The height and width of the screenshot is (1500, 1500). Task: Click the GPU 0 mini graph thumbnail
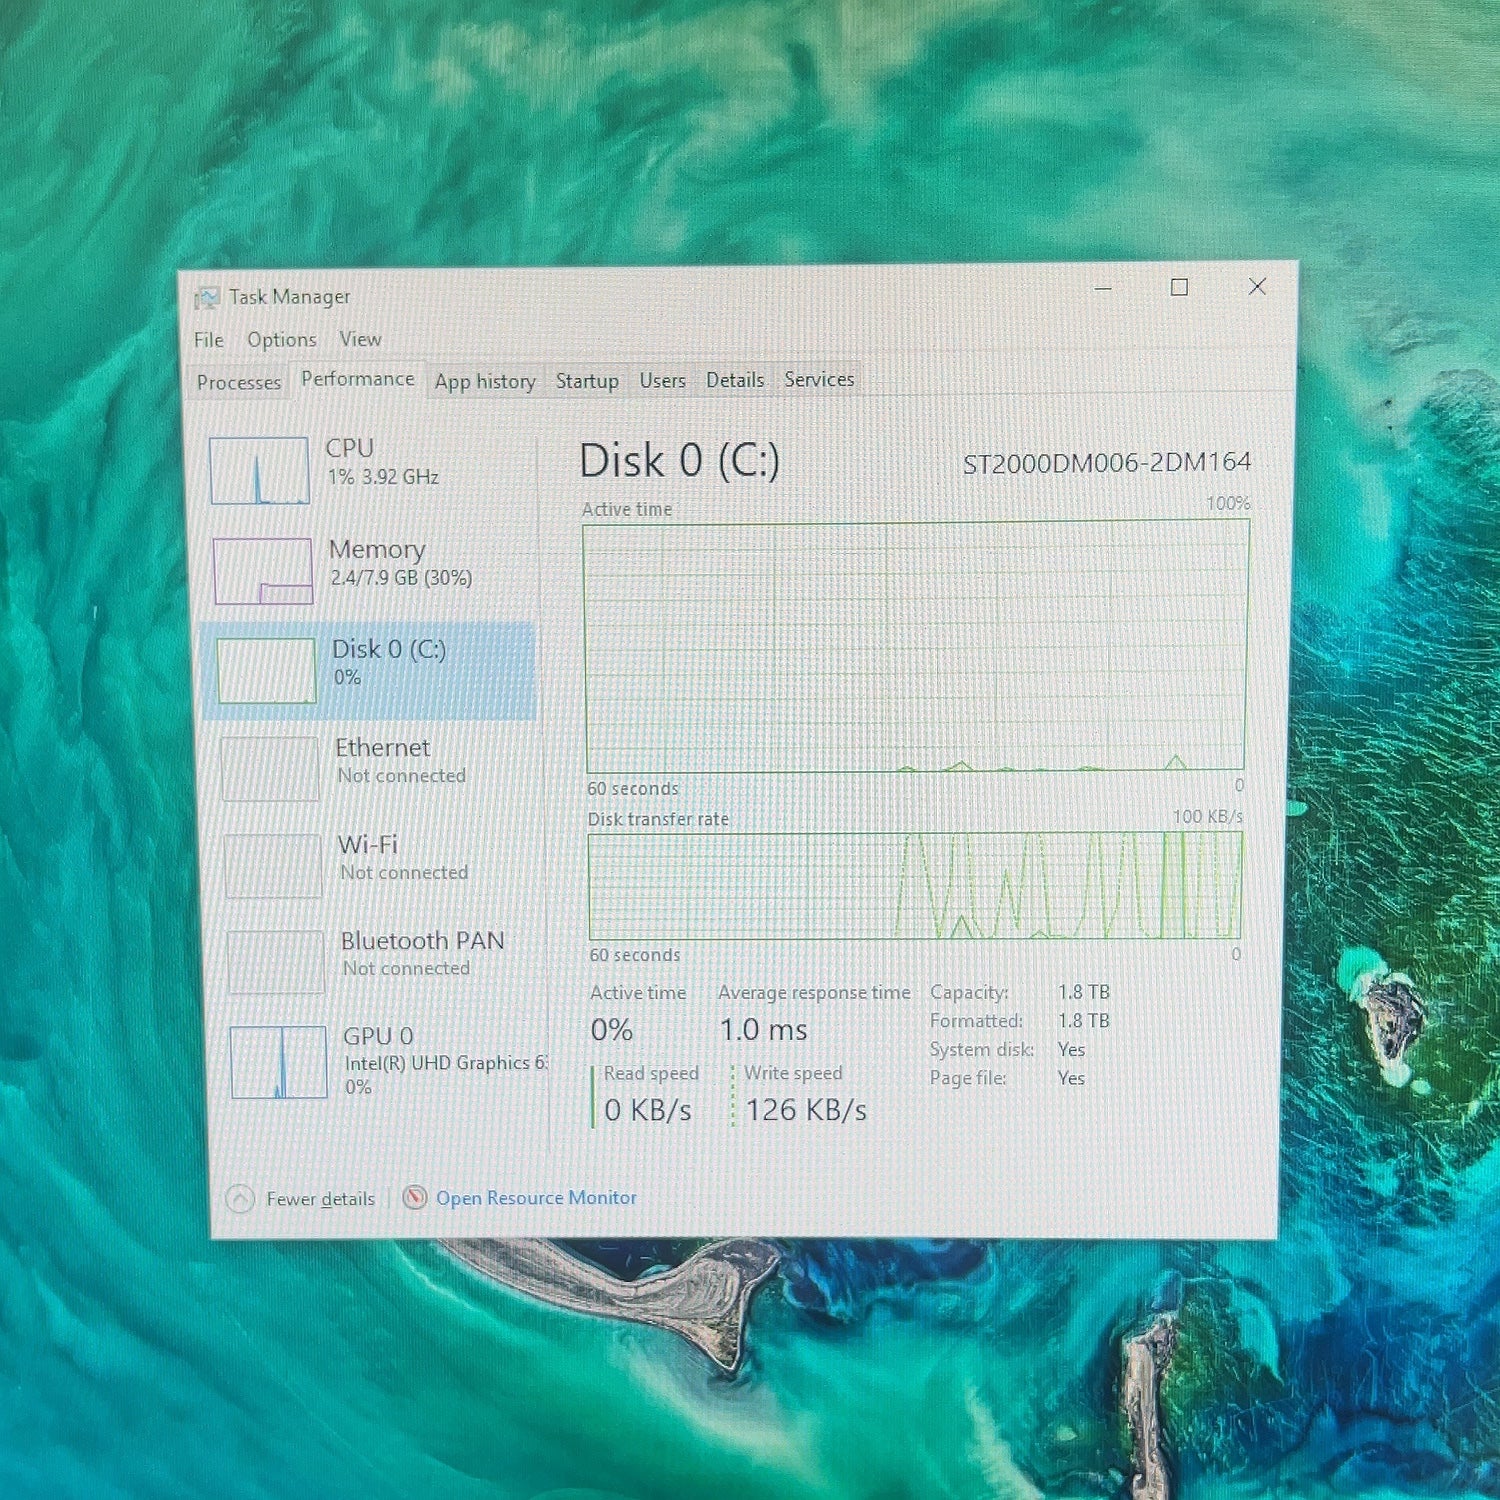tap(279, 1062)
